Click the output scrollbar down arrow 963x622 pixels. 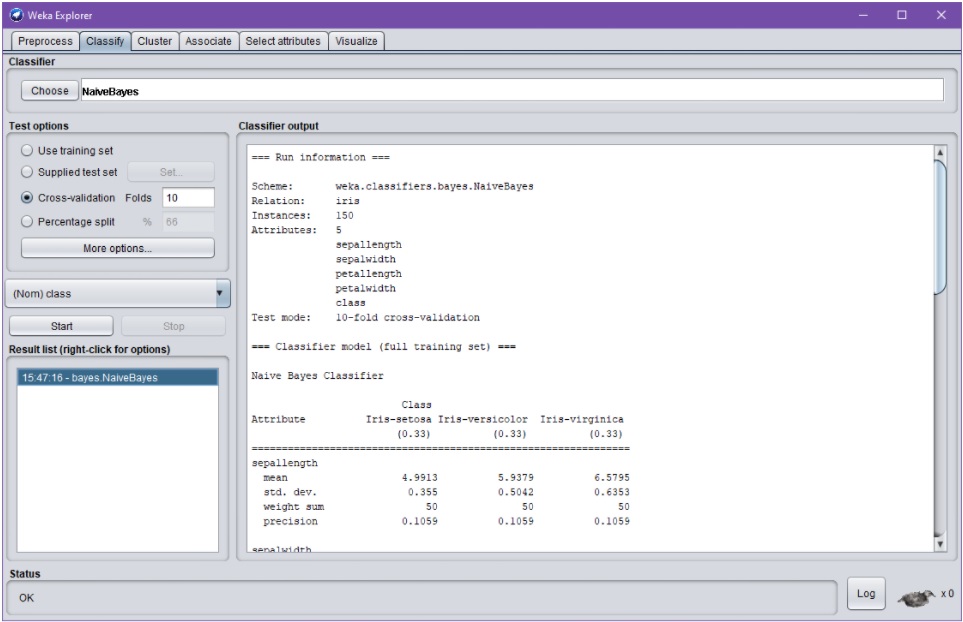pos(940,544)
